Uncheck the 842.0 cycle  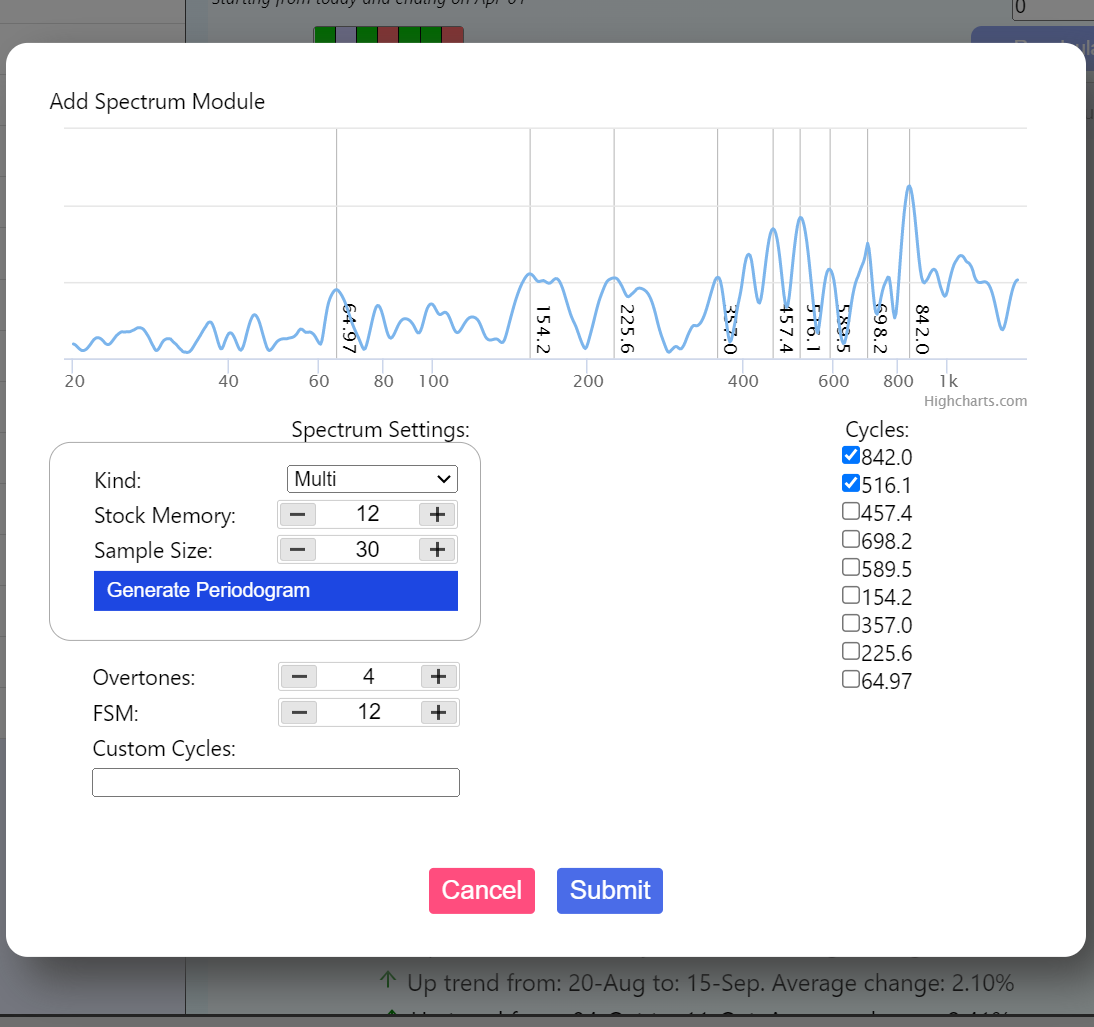pos(851,455)
